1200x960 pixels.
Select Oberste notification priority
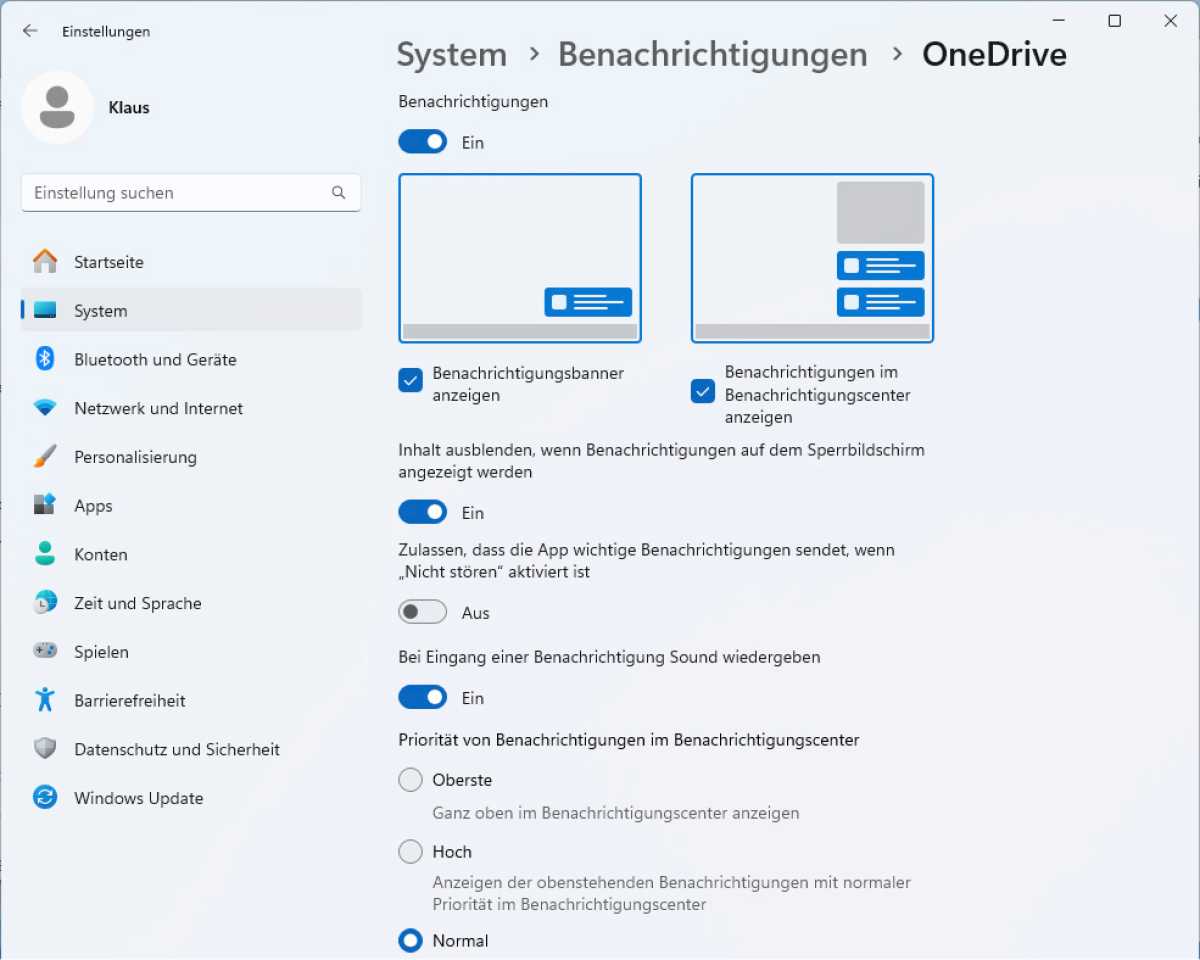tap(410, 779)
